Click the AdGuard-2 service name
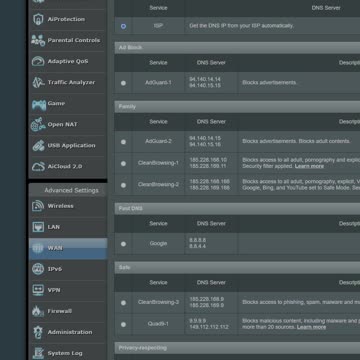The height and width of the screenshot is (360, 360). (158, 141)
